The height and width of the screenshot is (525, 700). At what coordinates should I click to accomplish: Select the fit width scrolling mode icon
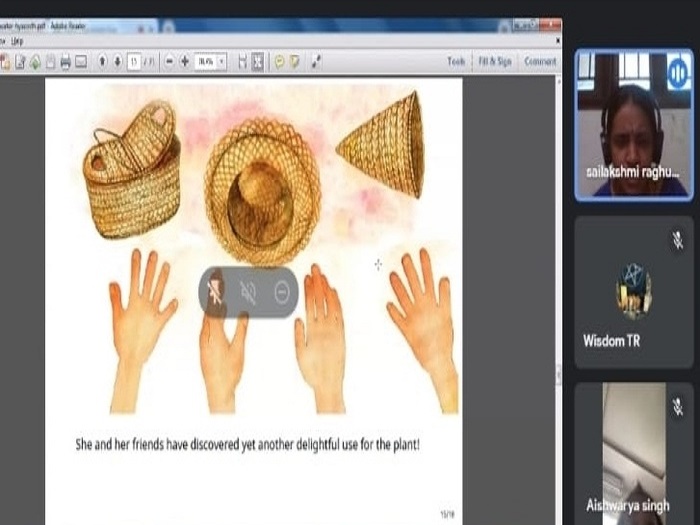tap(242, 62)
